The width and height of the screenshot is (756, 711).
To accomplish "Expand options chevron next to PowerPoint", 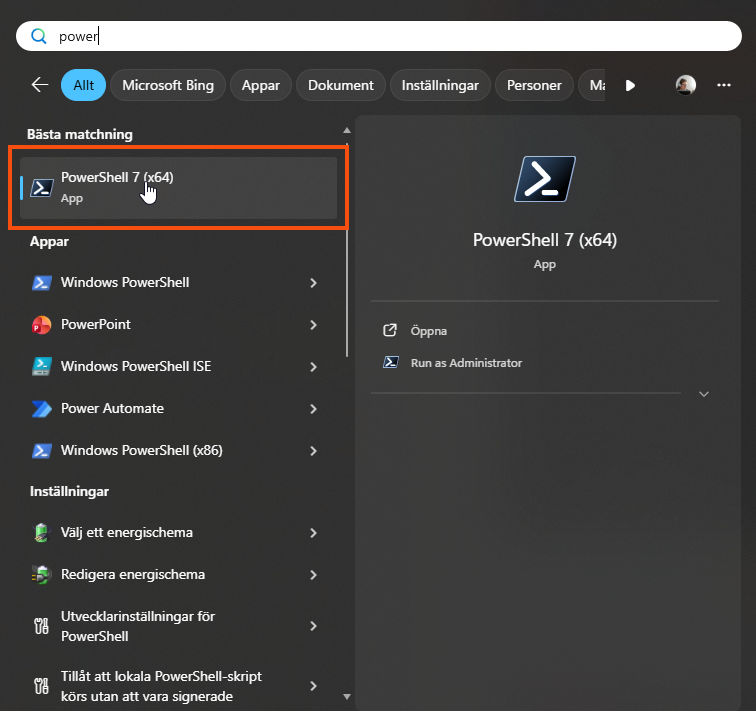I will [313, 325].
